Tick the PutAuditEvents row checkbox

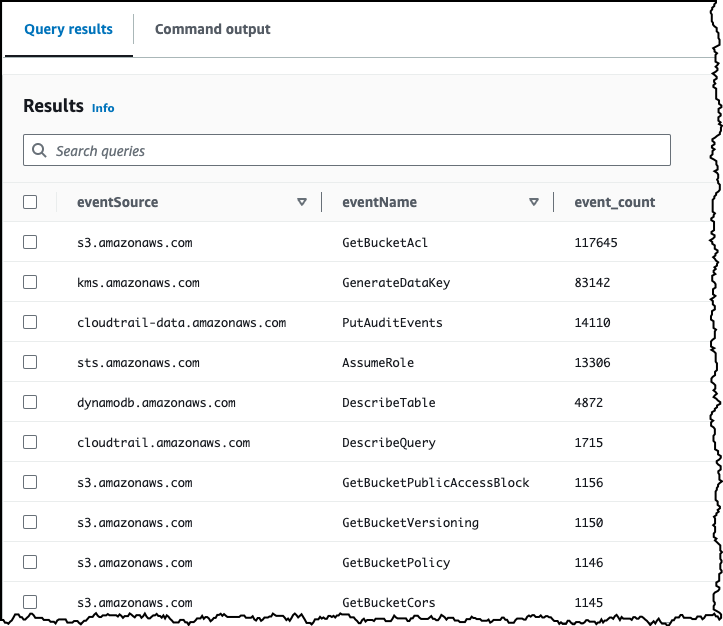(30, 322)
